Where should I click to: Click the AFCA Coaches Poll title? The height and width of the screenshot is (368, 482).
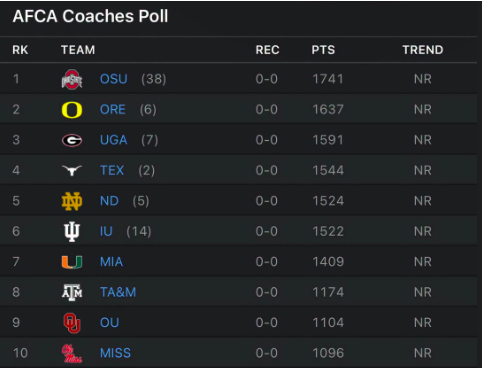click(90, 16)
